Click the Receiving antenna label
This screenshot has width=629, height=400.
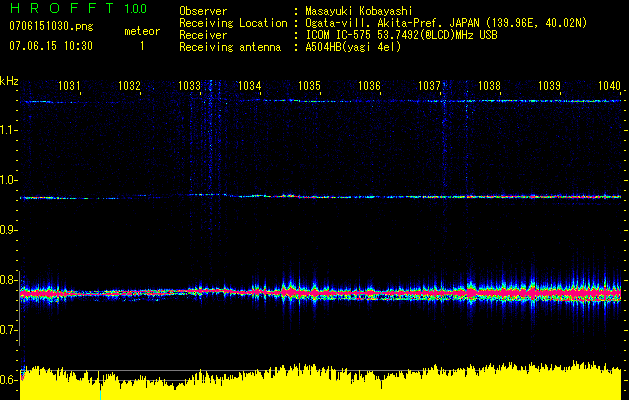pyautogui.click(x=230, y=47)
